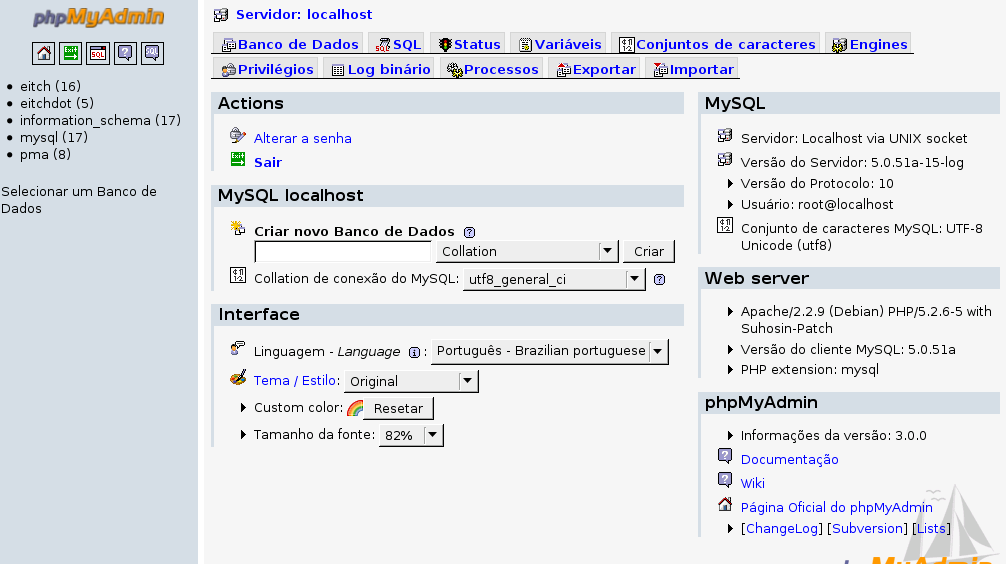Screen dimensions: 1006x564
Task: Click the charset icon beside Conjunto de caracteres MySQL
Action: pos(725,225)
